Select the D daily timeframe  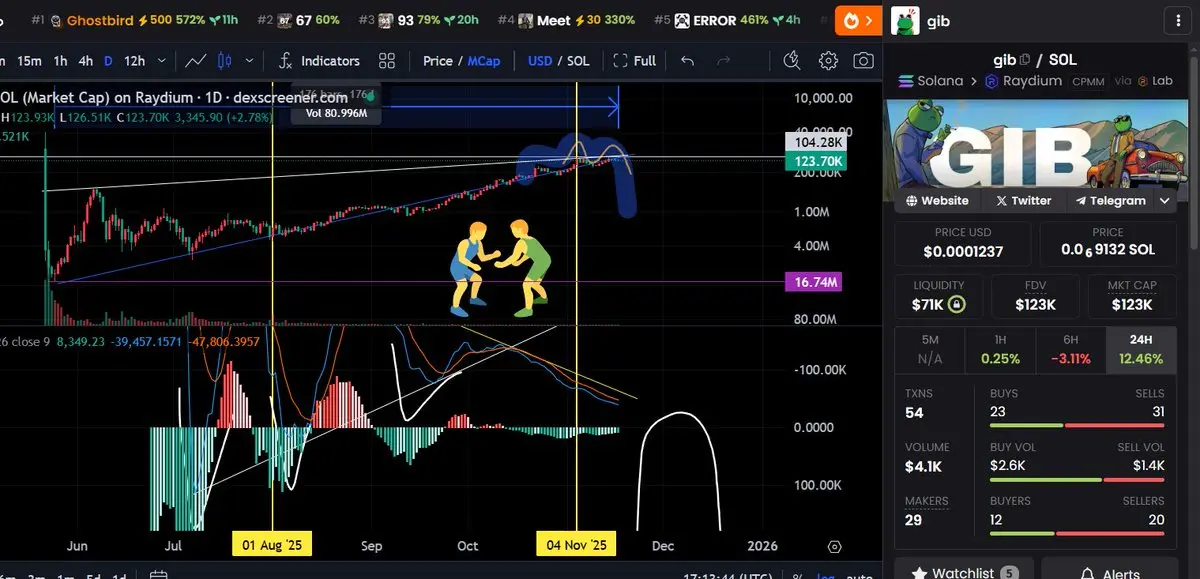pos(108,61)
